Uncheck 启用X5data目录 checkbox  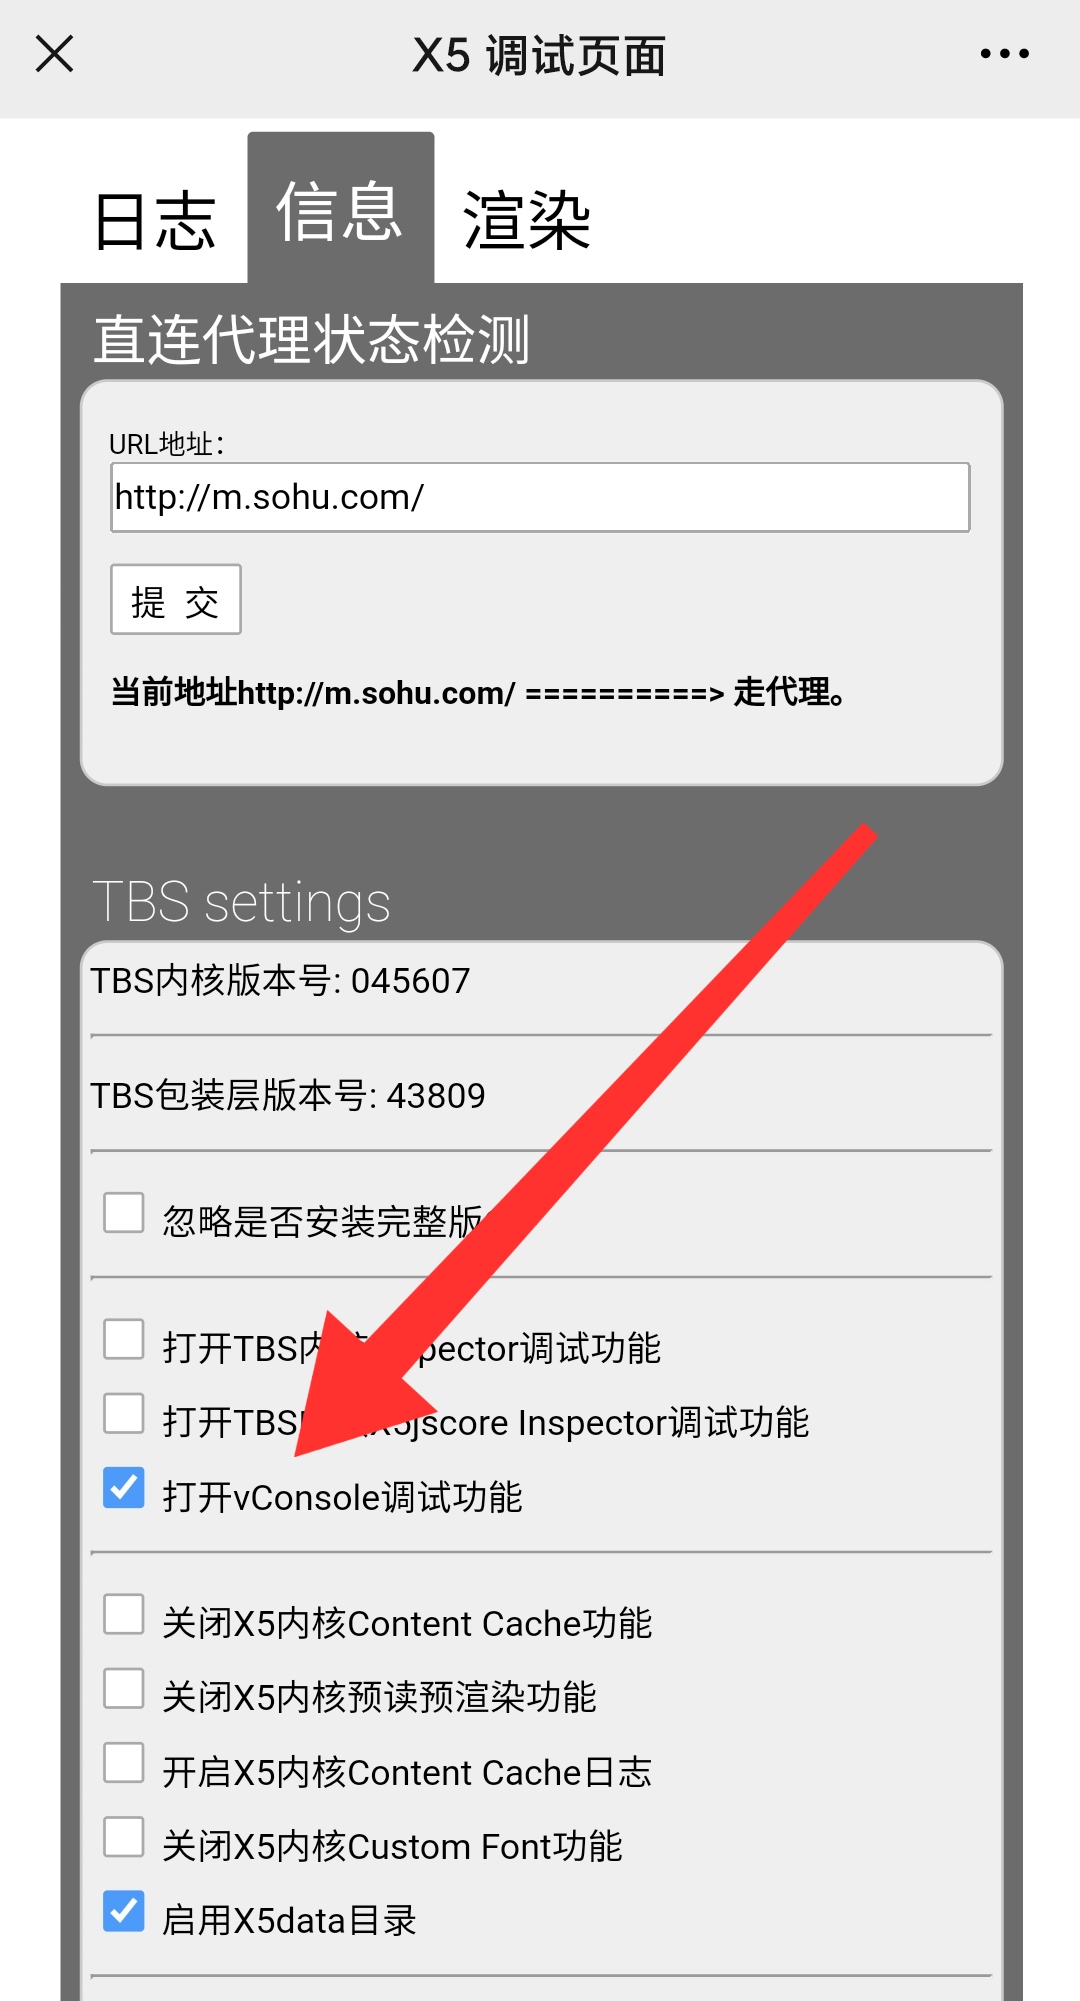coord(124,1911)
